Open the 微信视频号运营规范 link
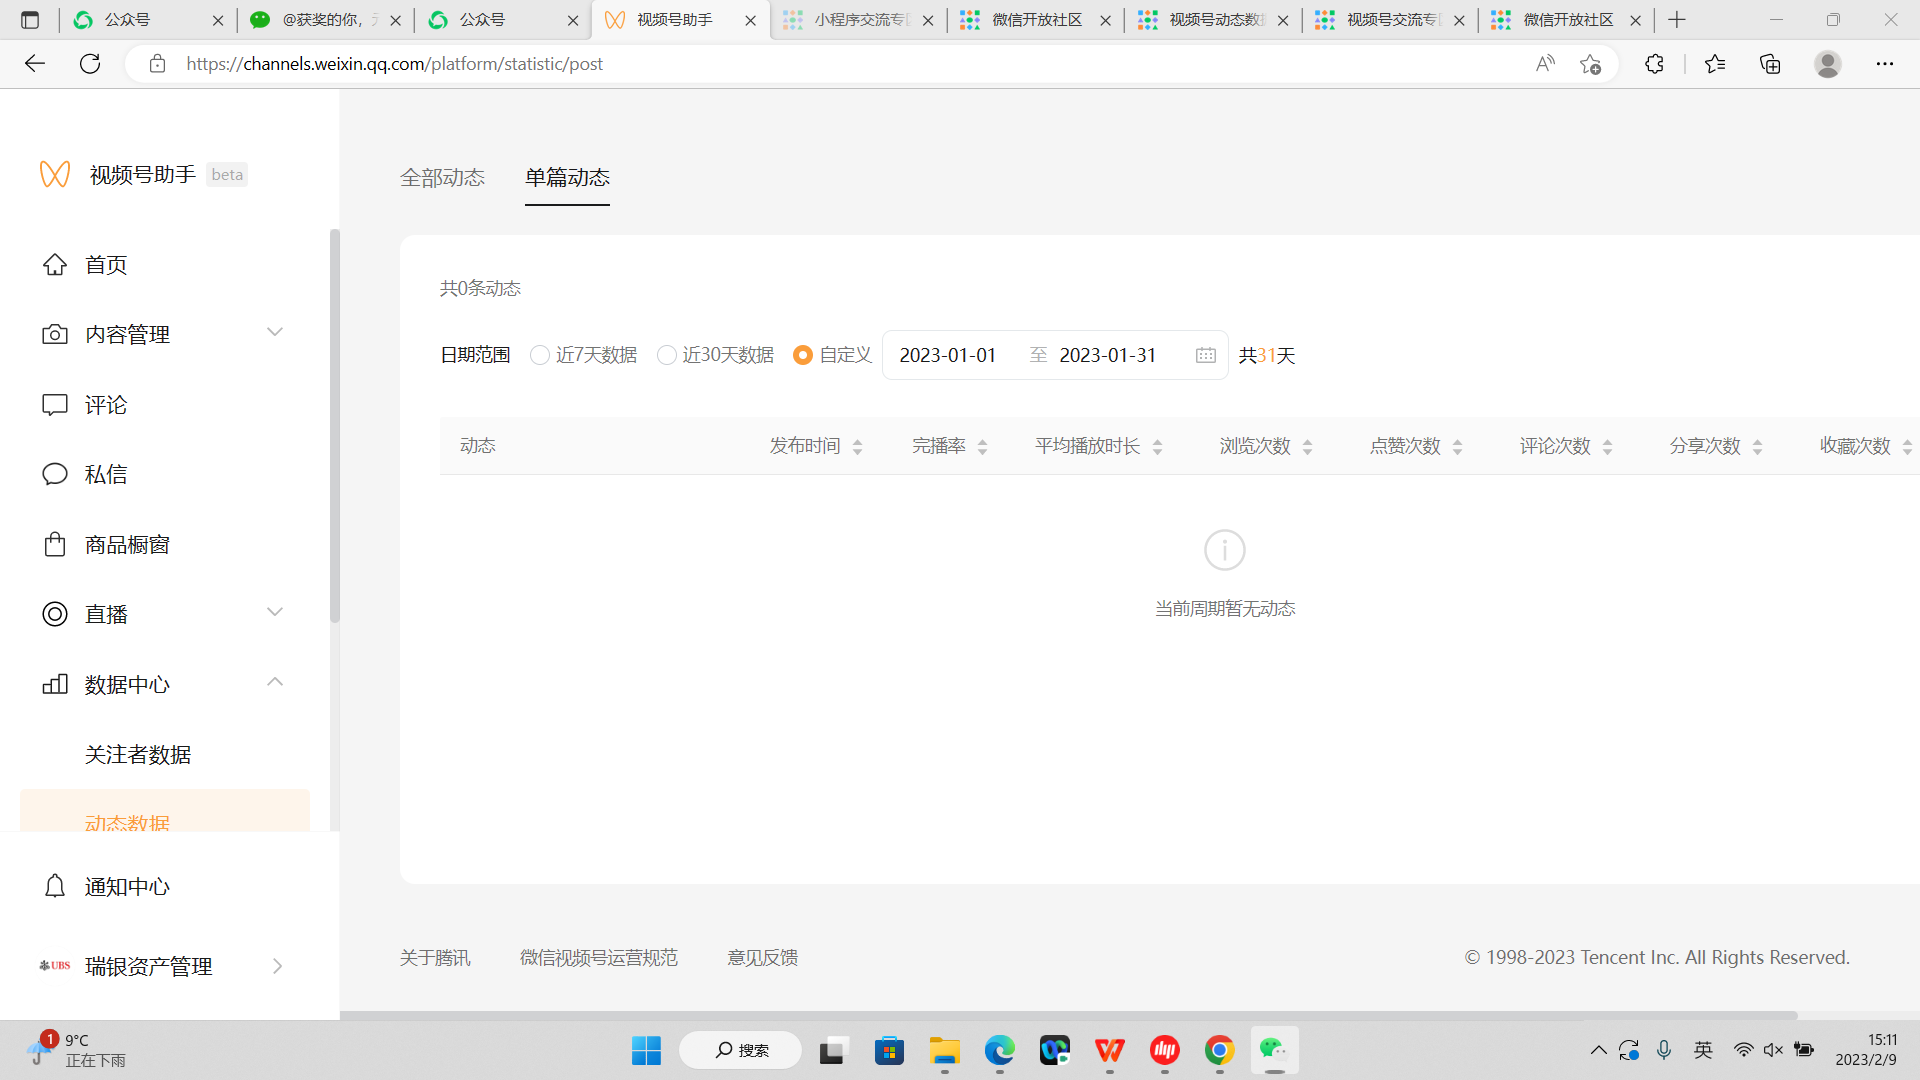This screenshot has height=1080, width=1920. 598,958
